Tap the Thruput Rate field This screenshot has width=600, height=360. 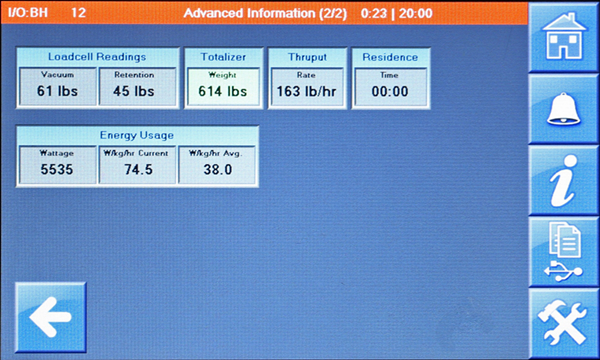[307, 87]
